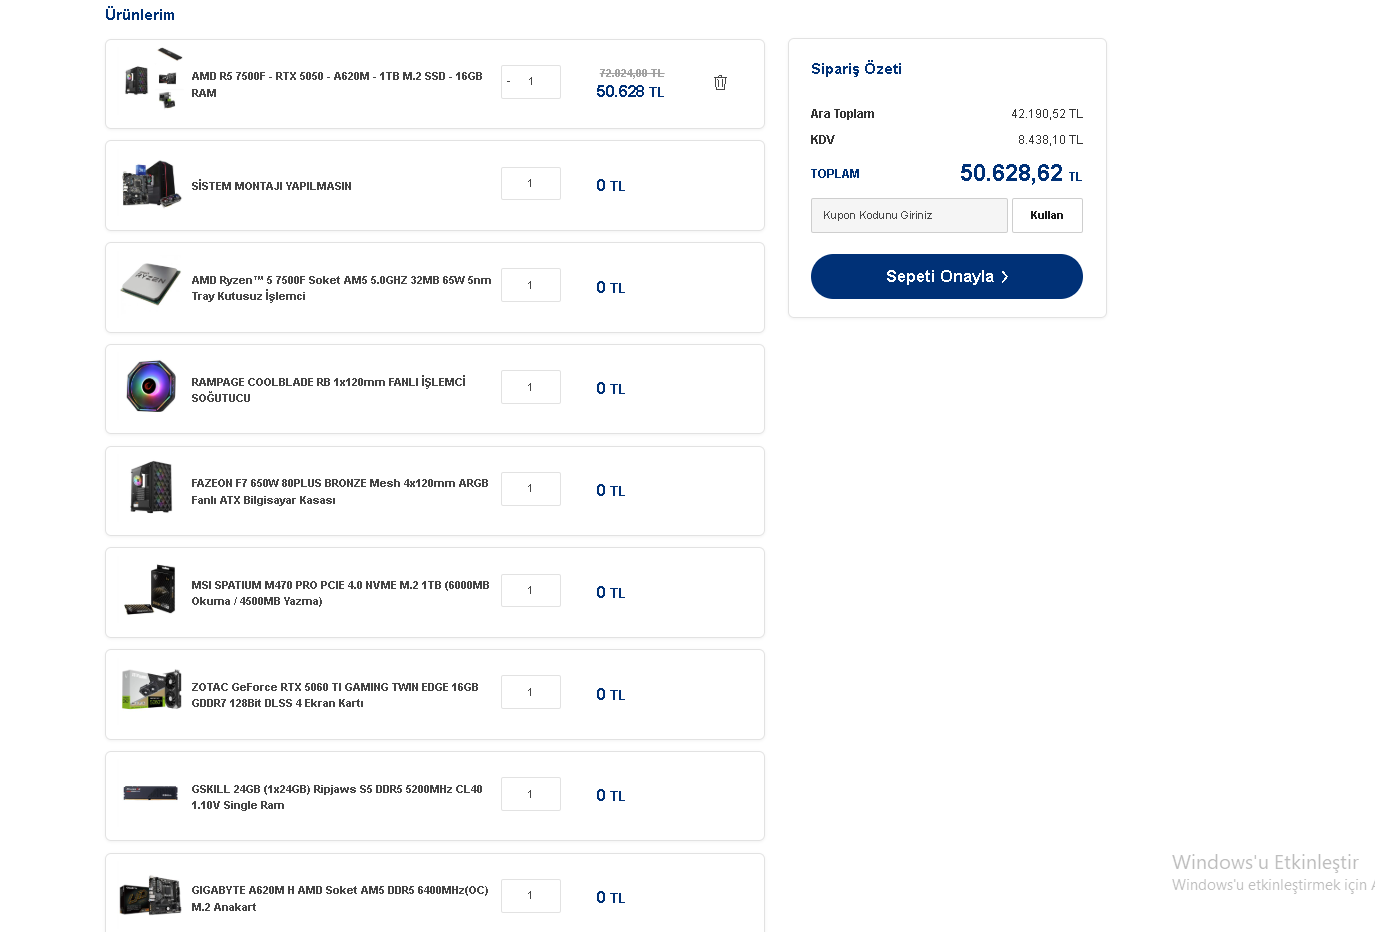This screenshot has height=932, width=1375.
Task: Click the Zotac RTX 5060 Ti thumbnail
Action: pos(151,692)
